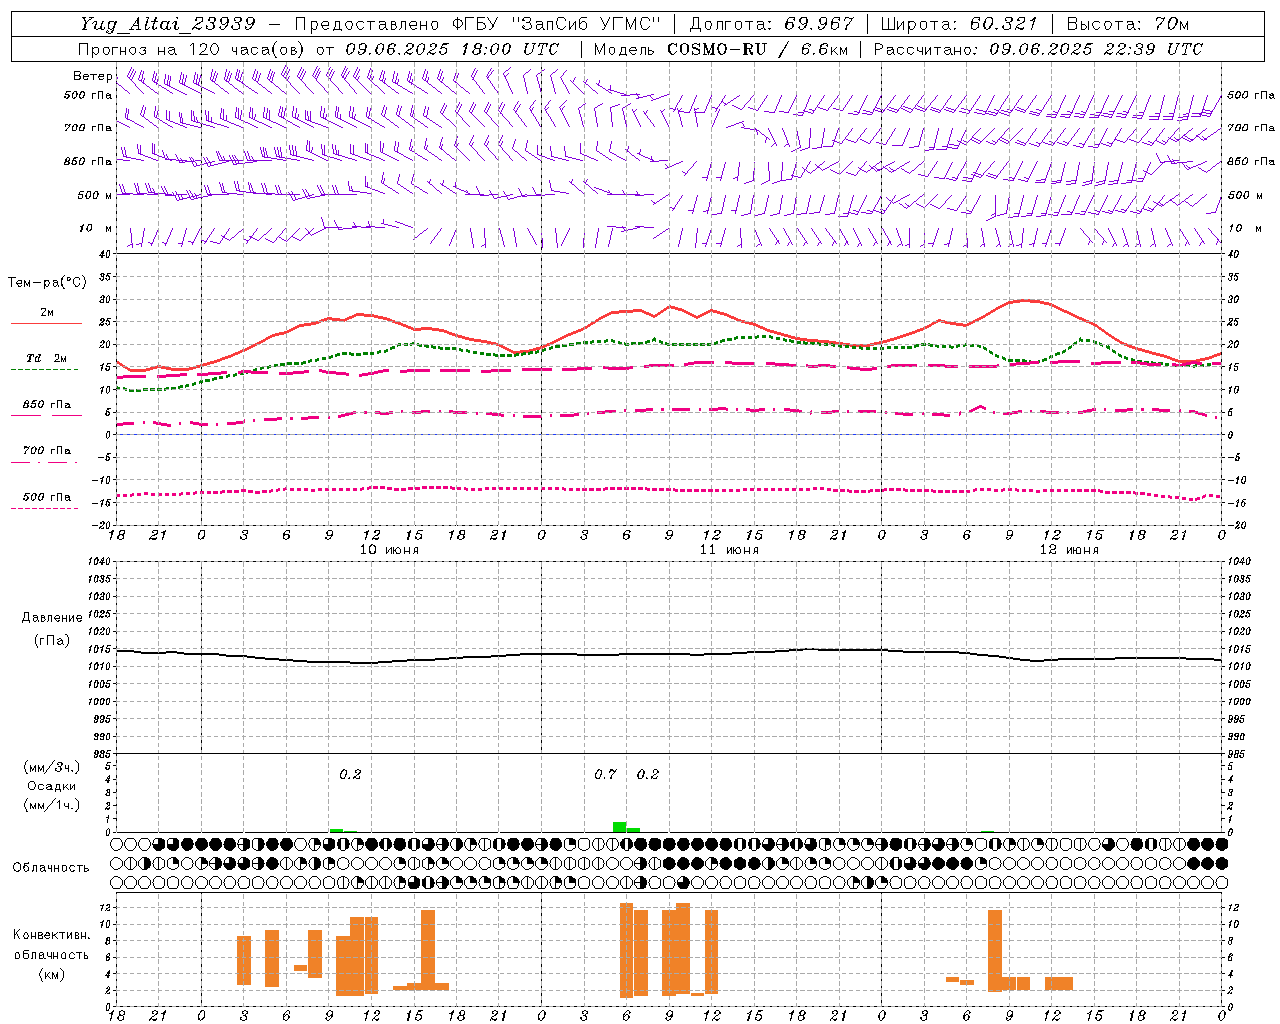Click the Td 2м legend entry

(x=46, y=358)
